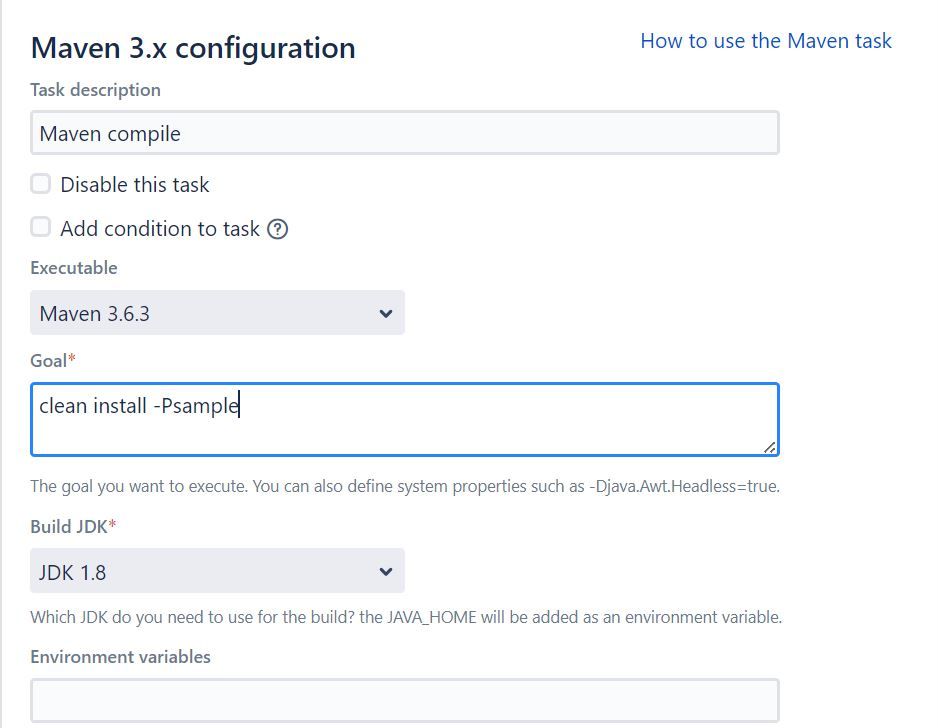The width and height of the screenshot is (938, 728).
Task: Focus the Task description field containing Maven compile
Action: point(404,133)
